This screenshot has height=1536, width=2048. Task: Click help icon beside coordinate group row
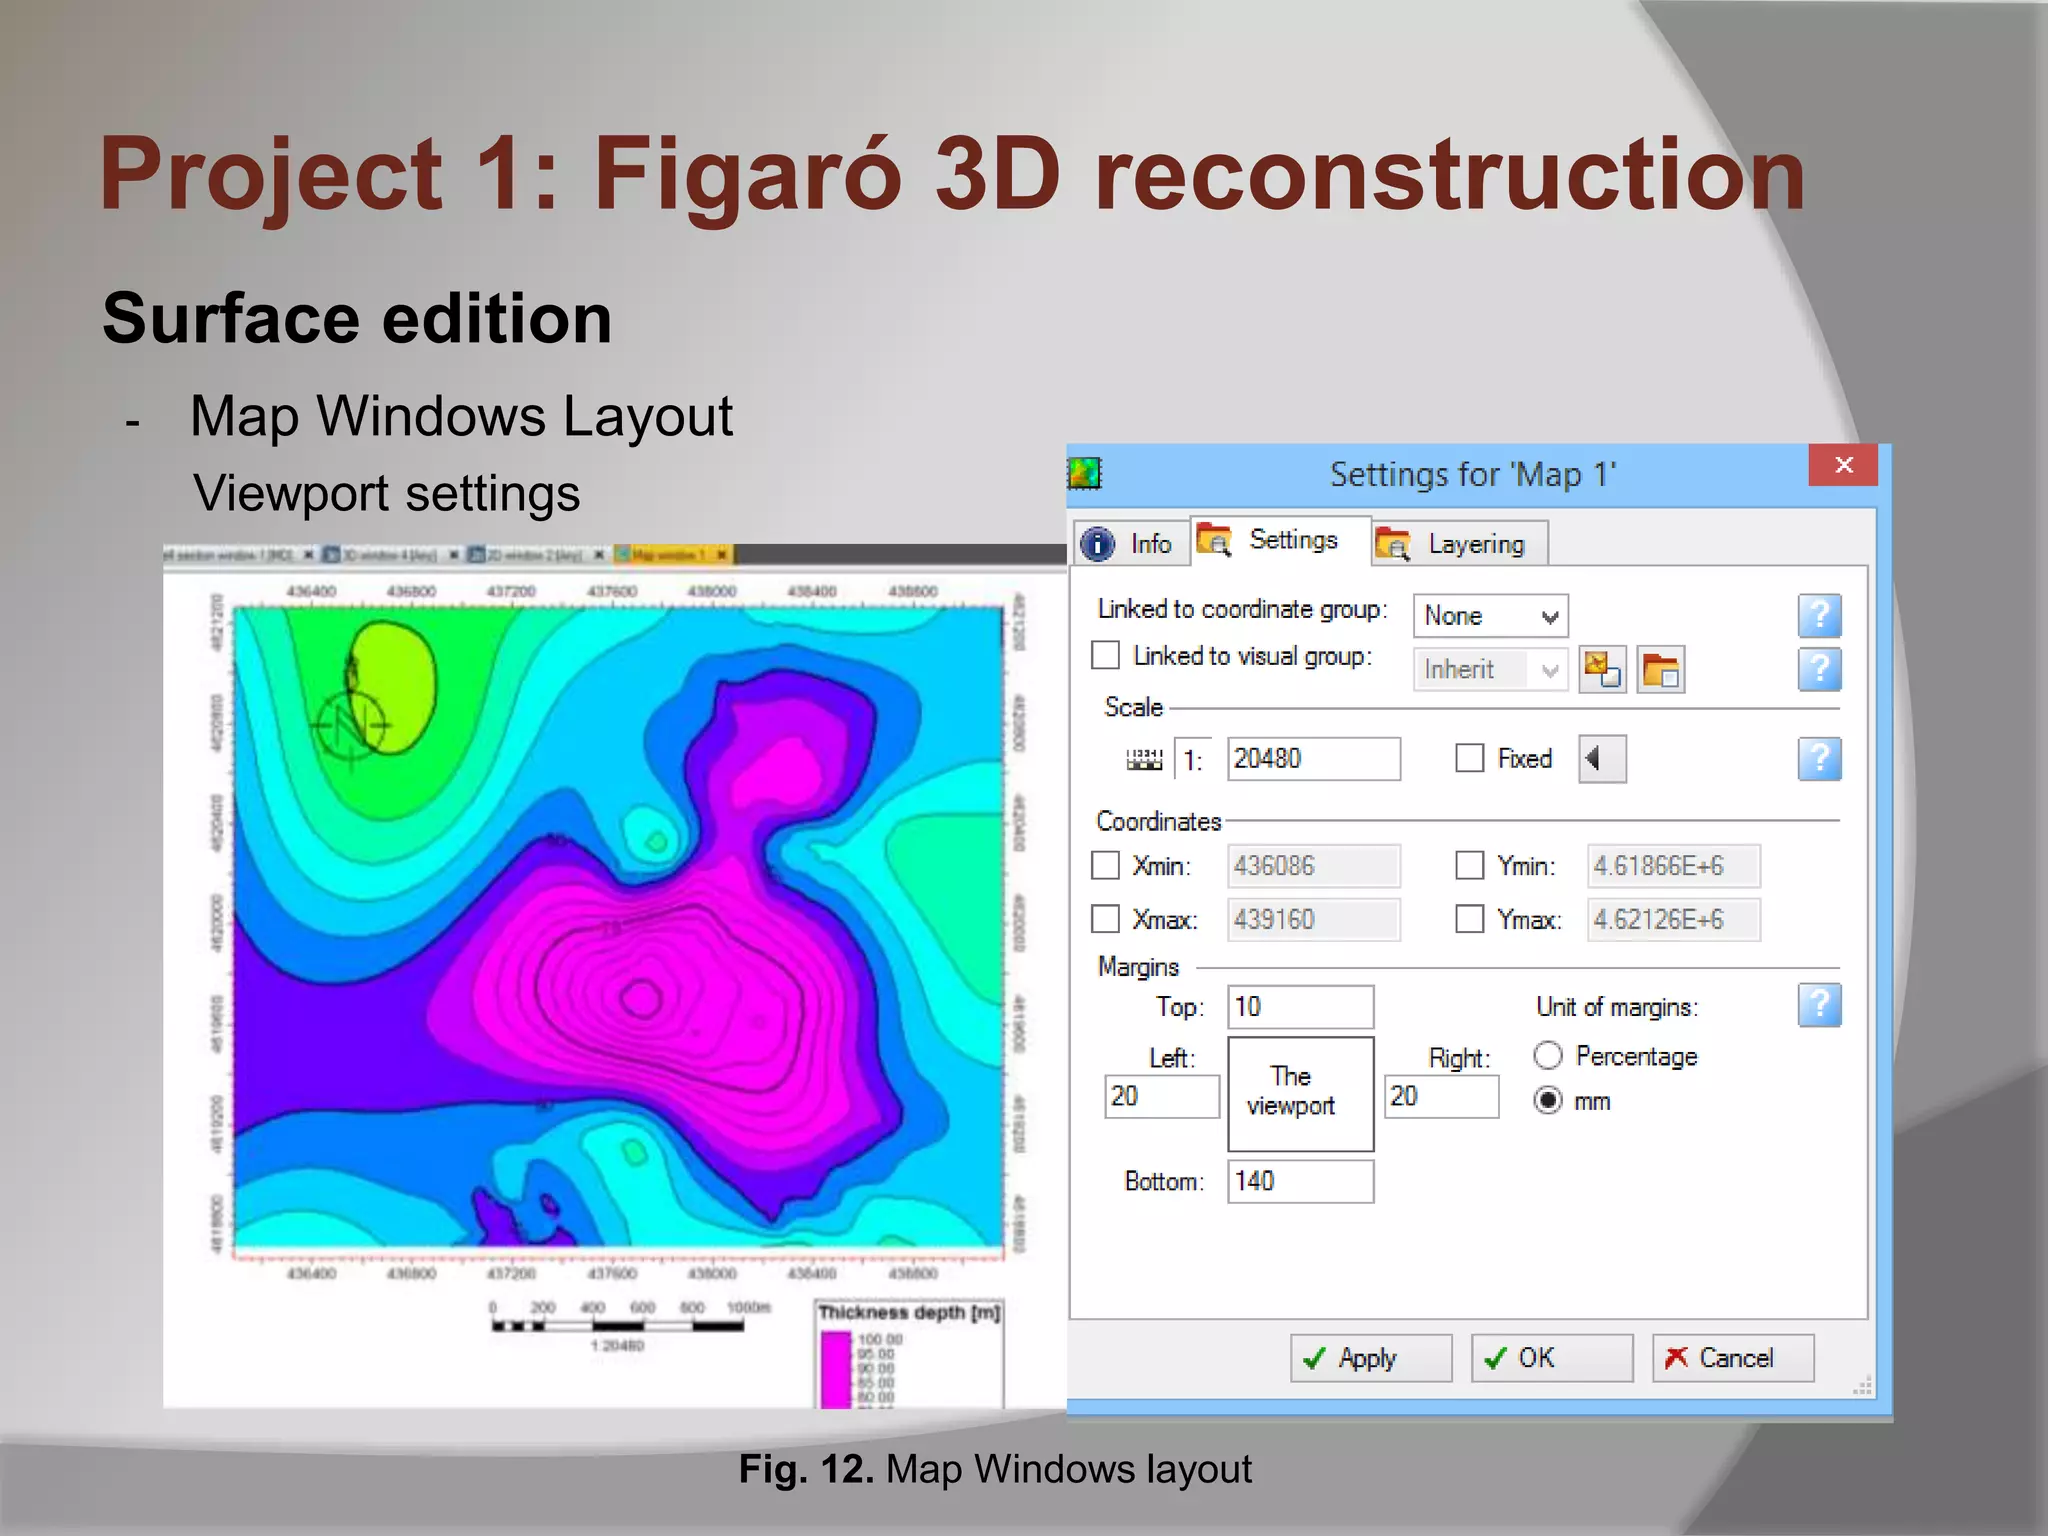1819,615
